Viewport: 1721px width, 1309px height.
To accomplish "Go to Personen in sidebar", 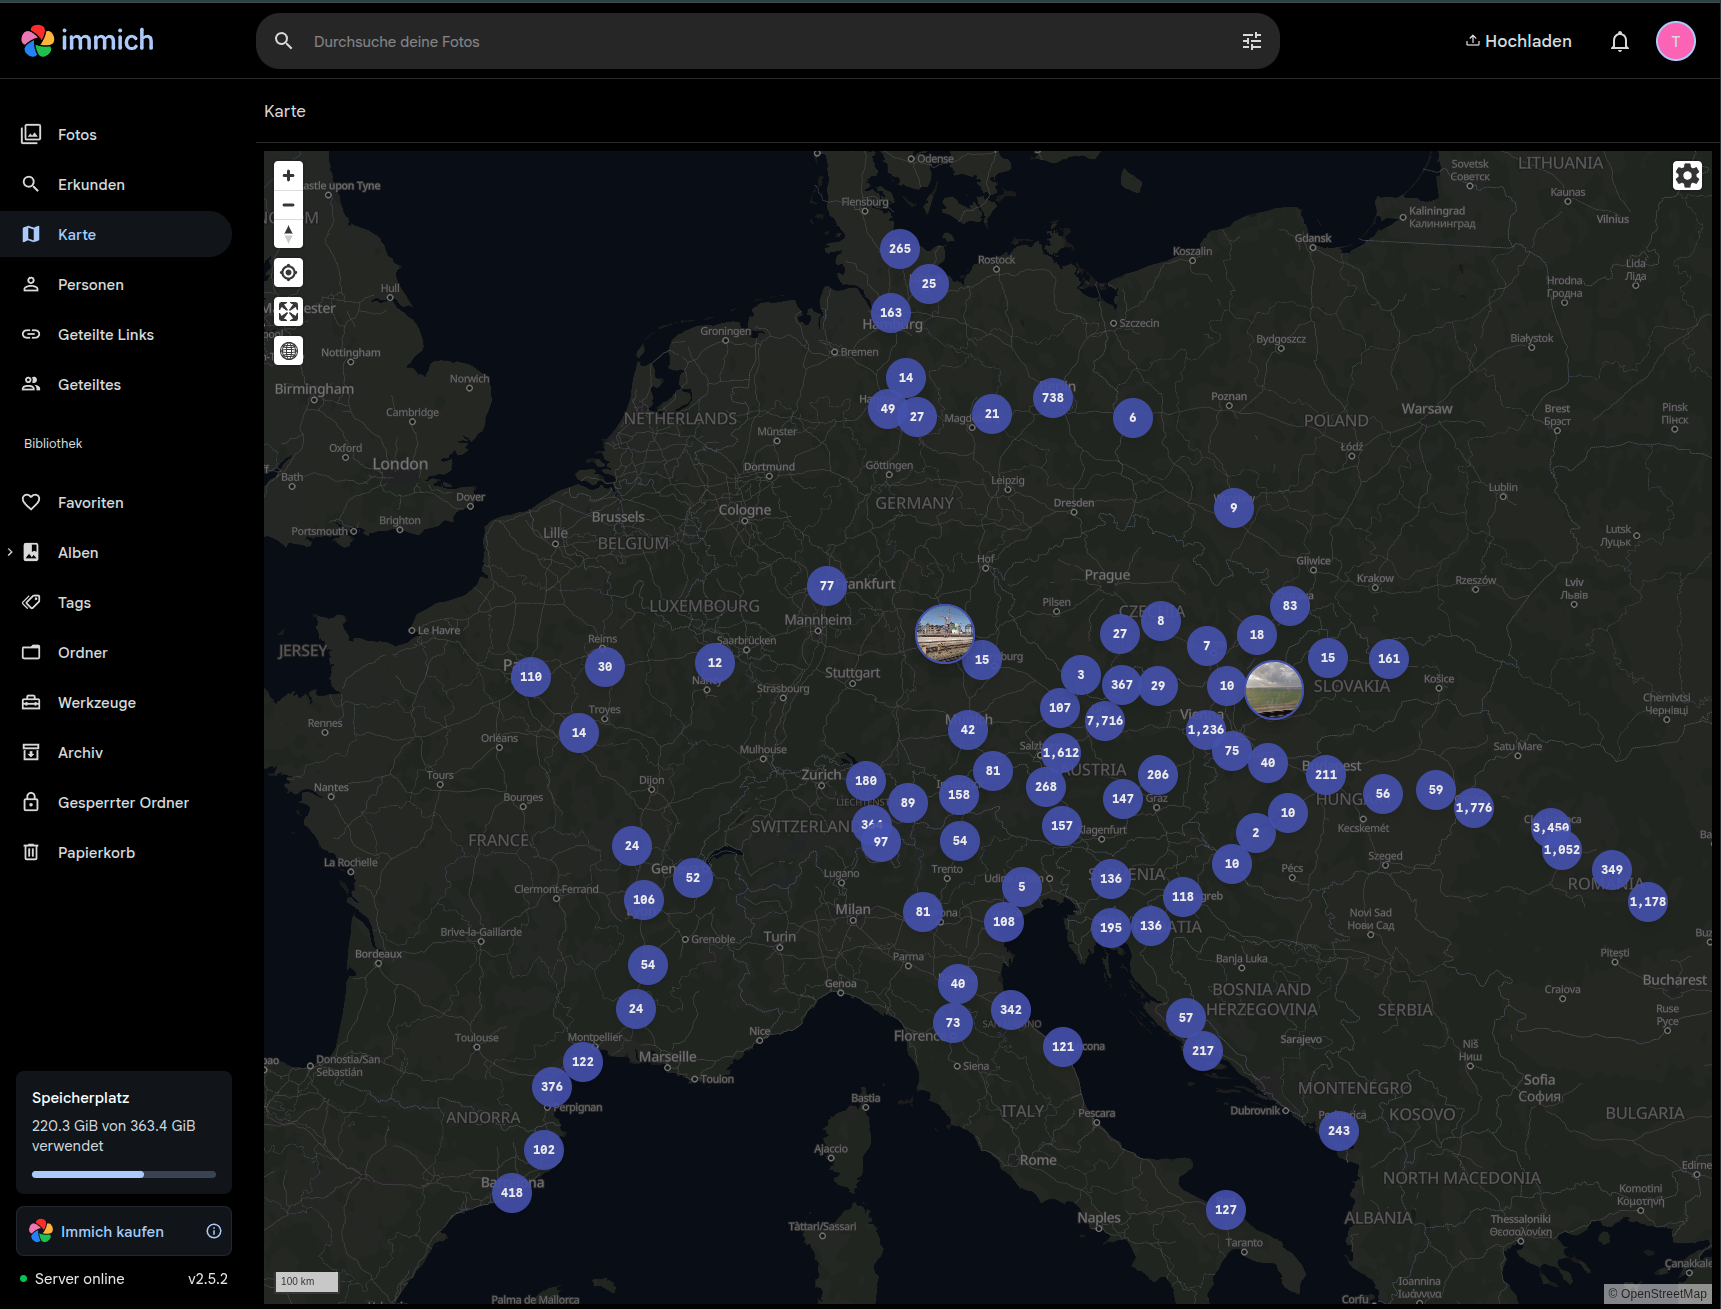I will click(x=90, y=285).
